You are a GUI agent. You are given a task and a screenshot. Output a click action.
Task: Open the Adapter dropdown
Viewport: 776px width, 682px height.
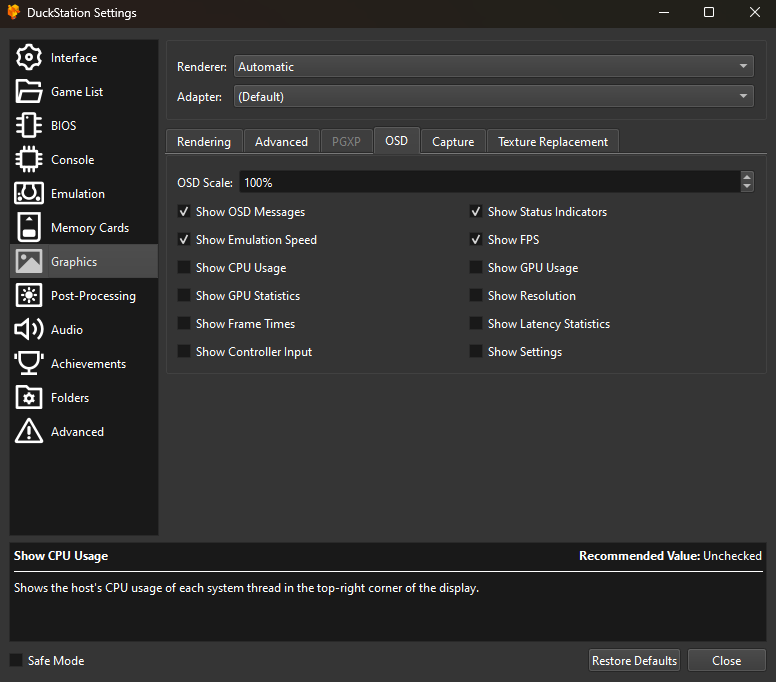(493, 97)
